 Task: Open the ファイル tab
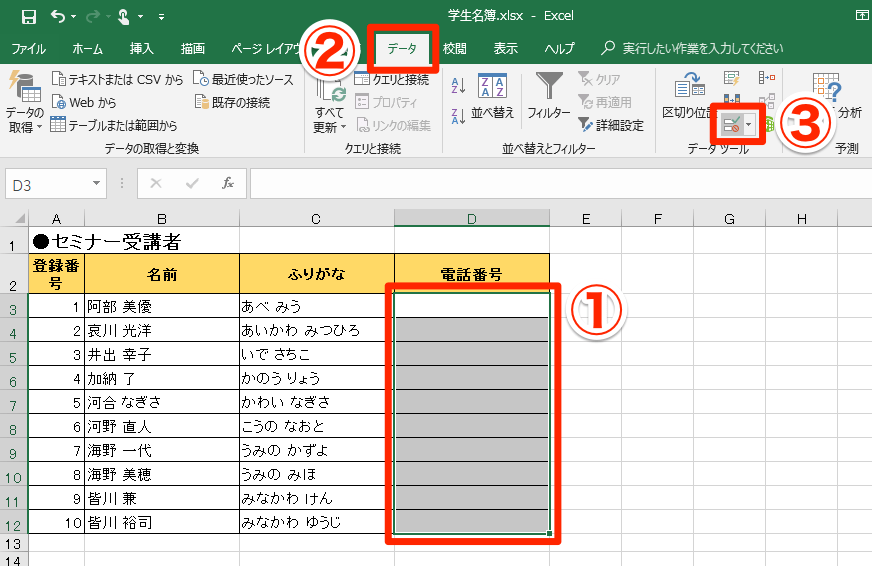coord(28,49)
